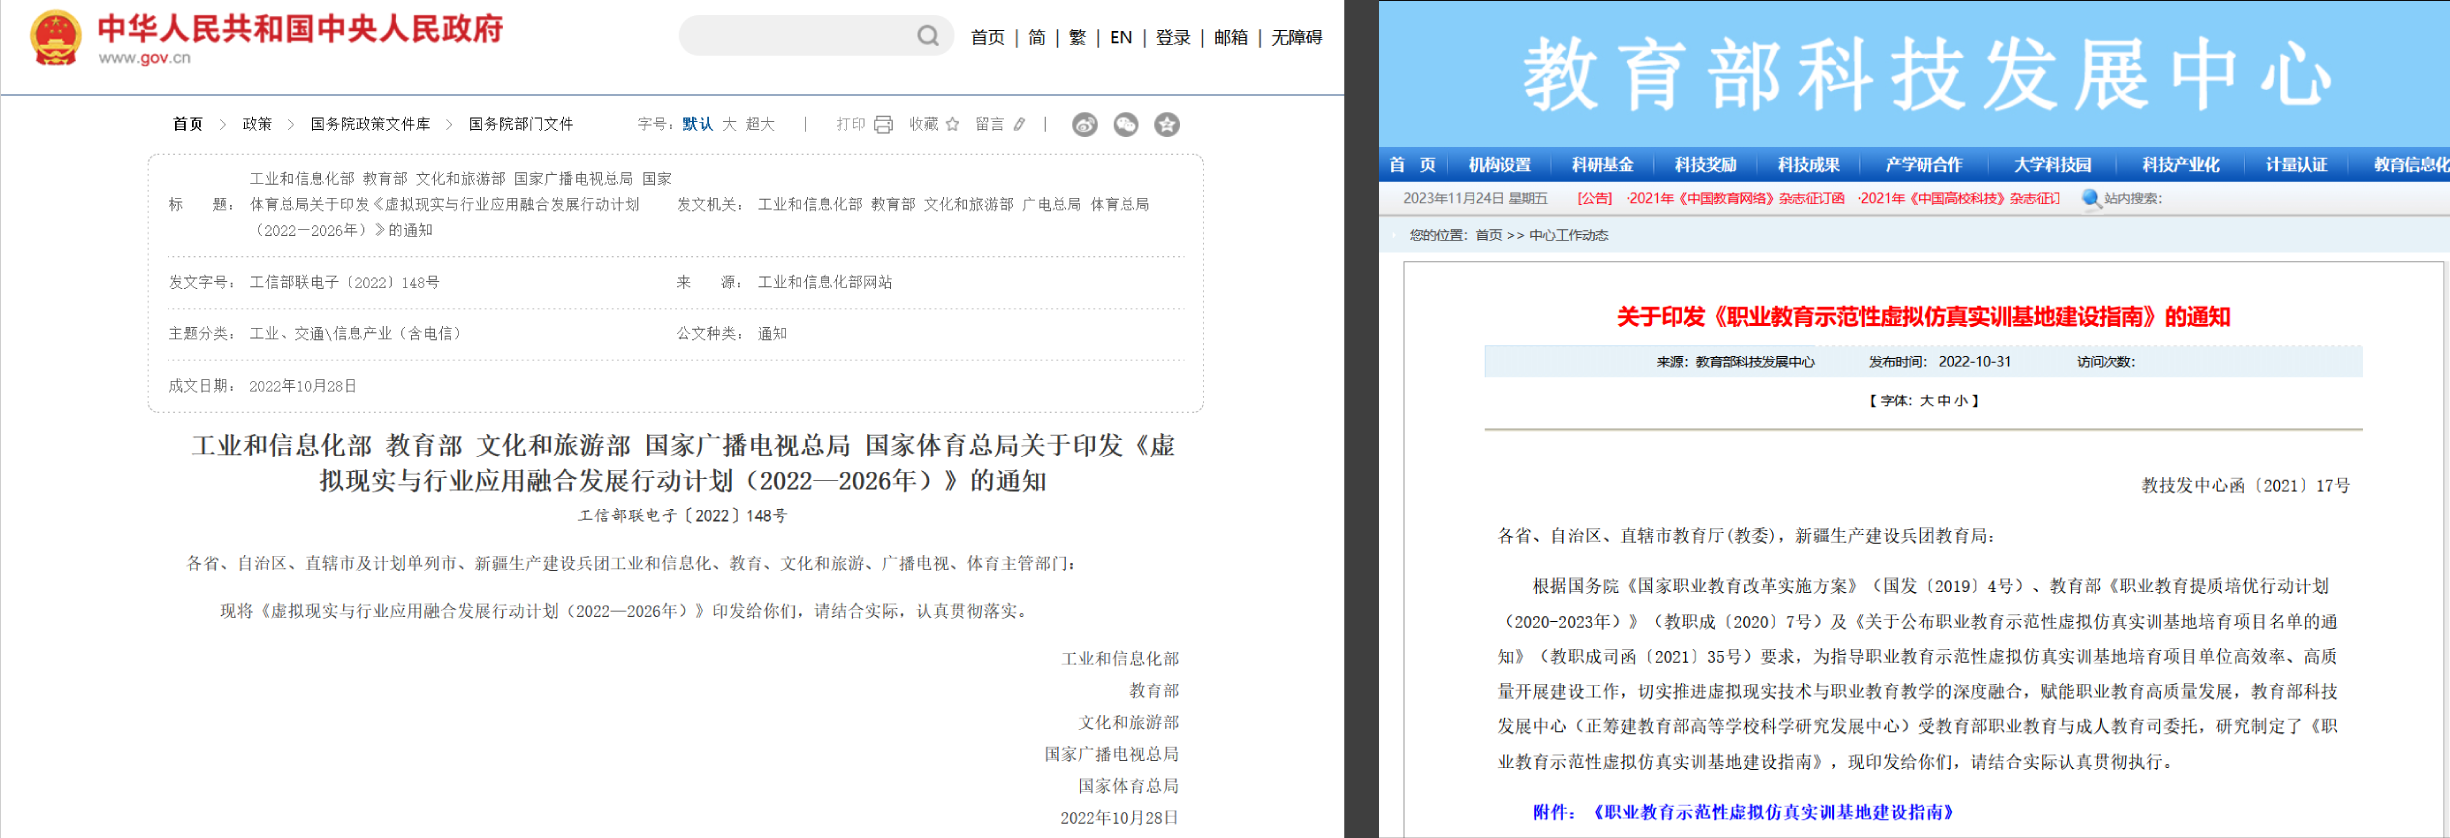Viewport: 2450px width, 838px height.
Task: Click 国务院部门文件 in the breadcrumb
Action: coord(521,124)
